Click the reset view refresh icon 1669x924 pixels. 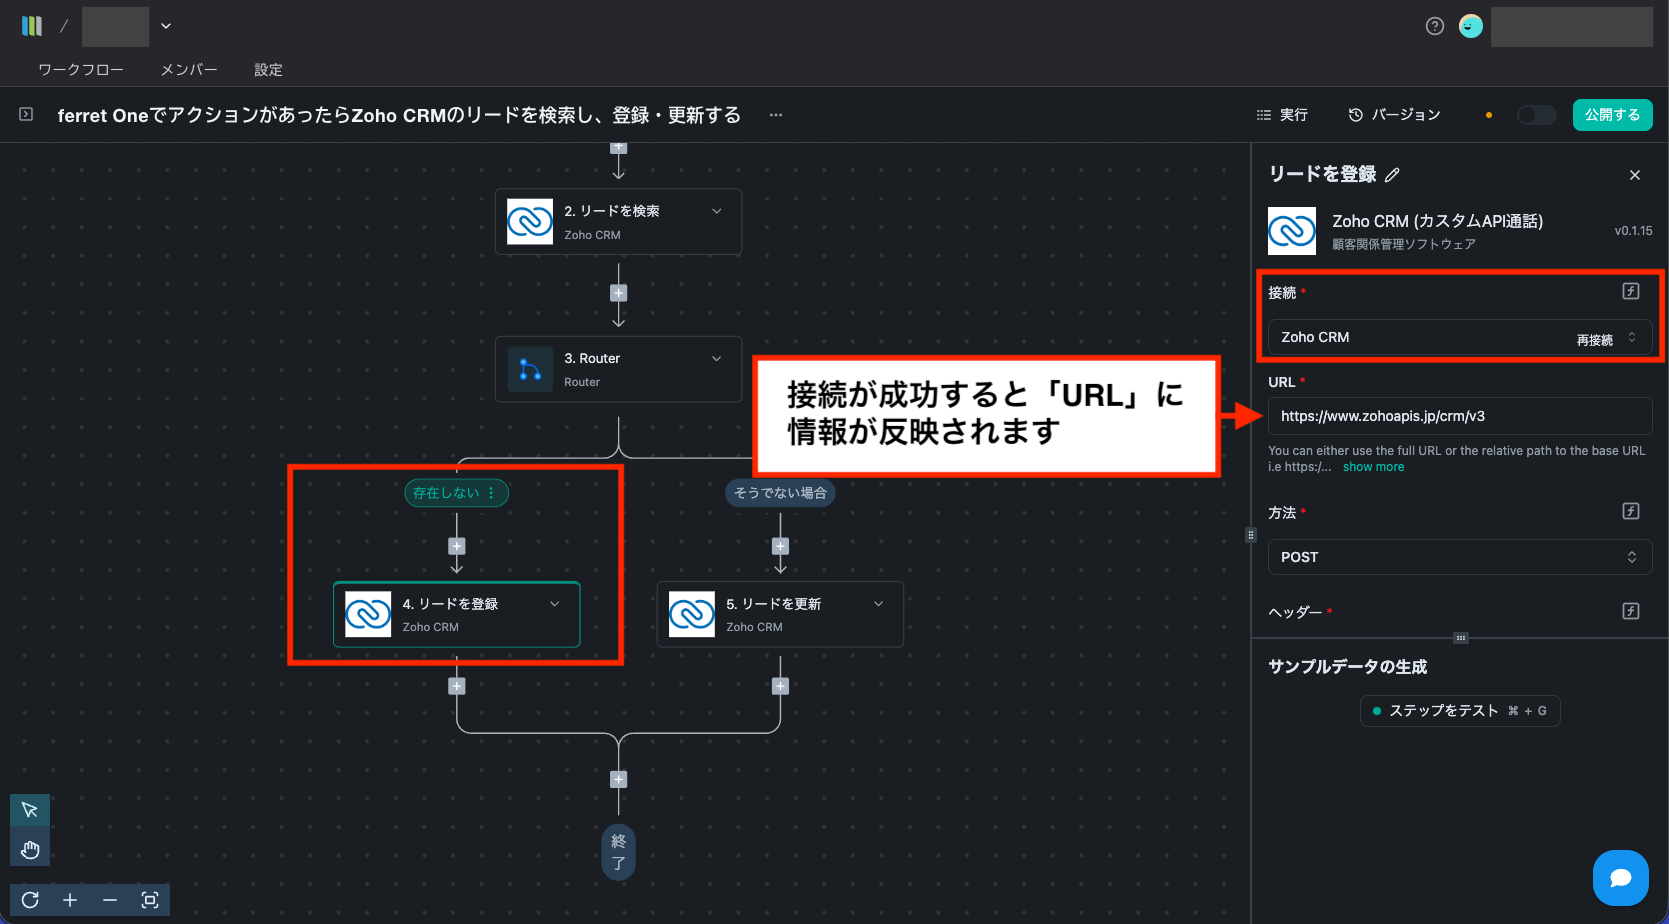pos(30,900)
